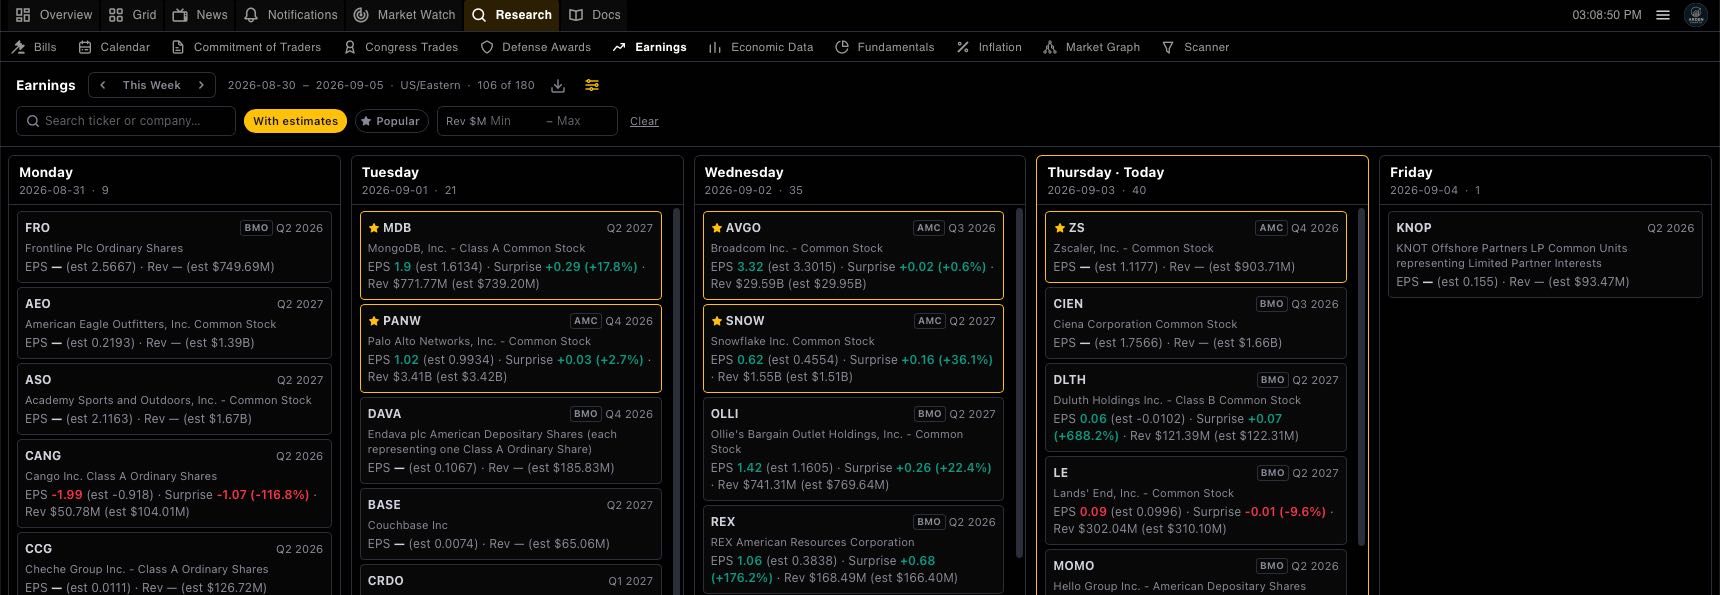
Task: Open the Fundamentals tab
Action: [x=885, y=47]
